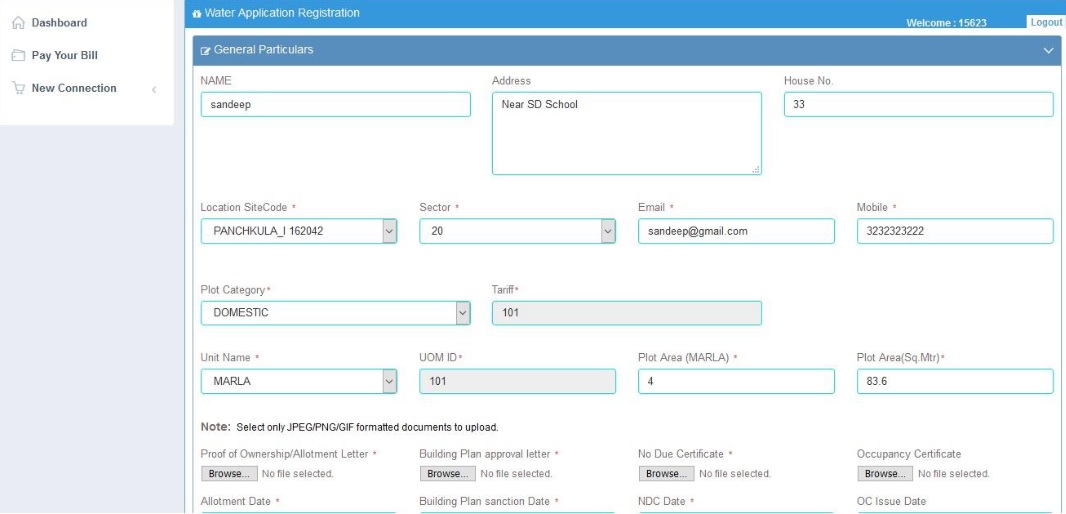Open Dashboard from the sidebar
1066x514 pixels.
pyautogui.click(x=59, y=22)
